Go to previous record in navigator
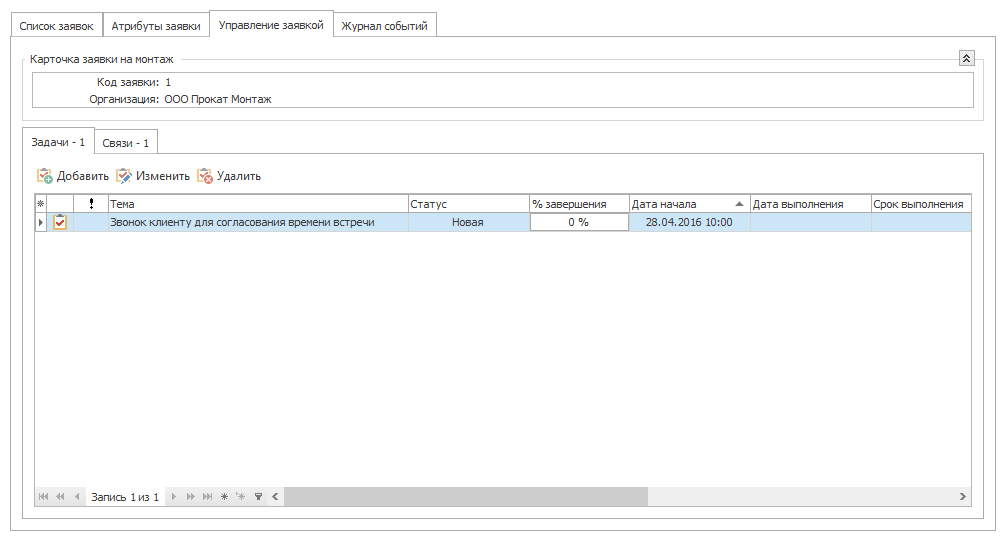This screenshot has width=1006, height=541. pyautogui.click(x=77, y=497)
